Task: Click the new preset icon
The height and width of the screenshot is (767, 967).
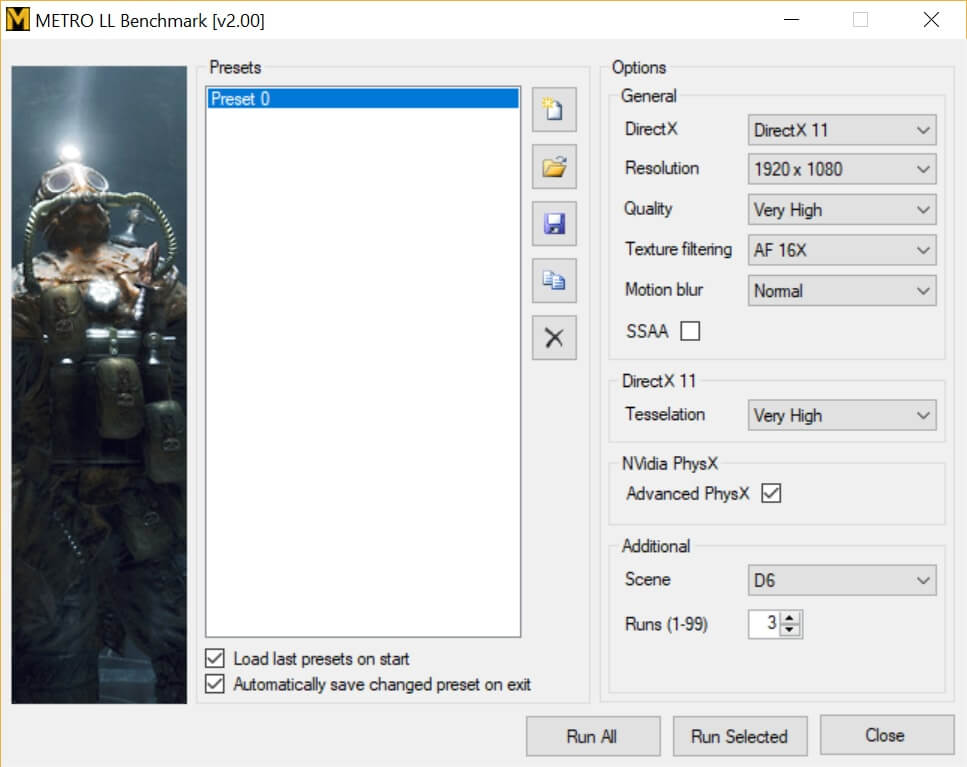Action: [554, 109]
